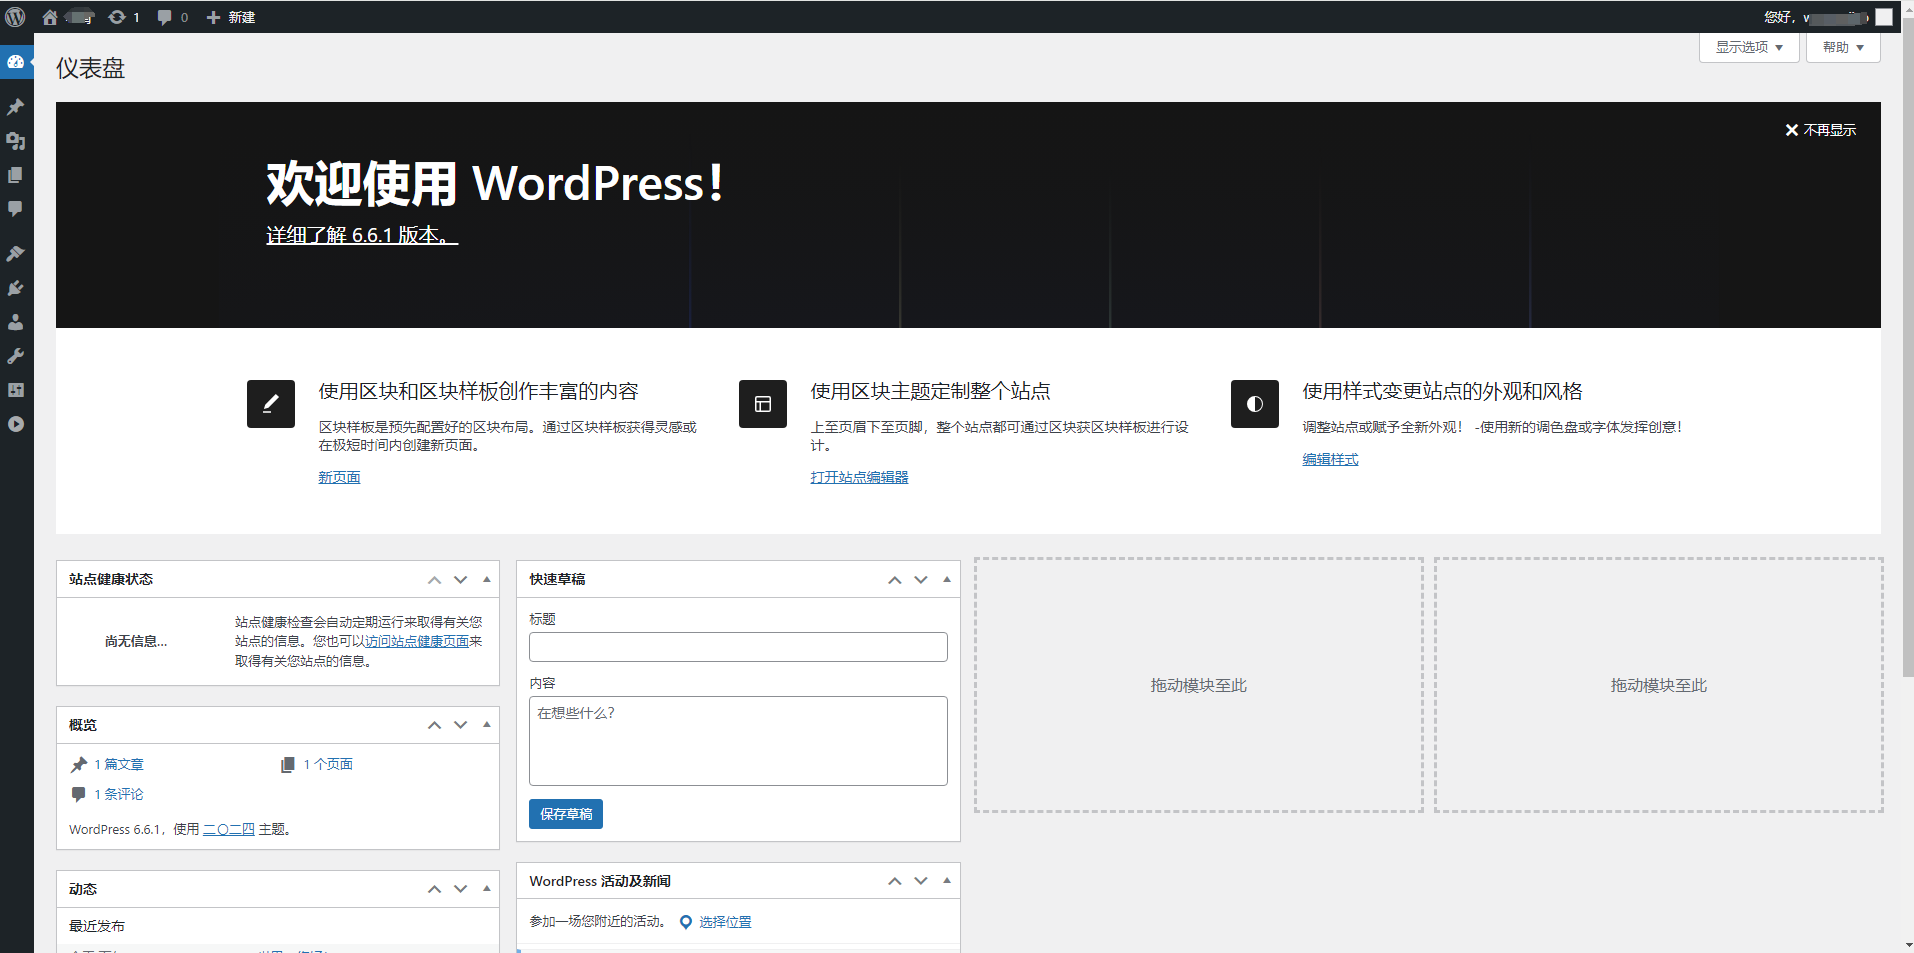1914x953 pixels.
Task: Focus the 标题 title input field
Action: tap(738, 647)
